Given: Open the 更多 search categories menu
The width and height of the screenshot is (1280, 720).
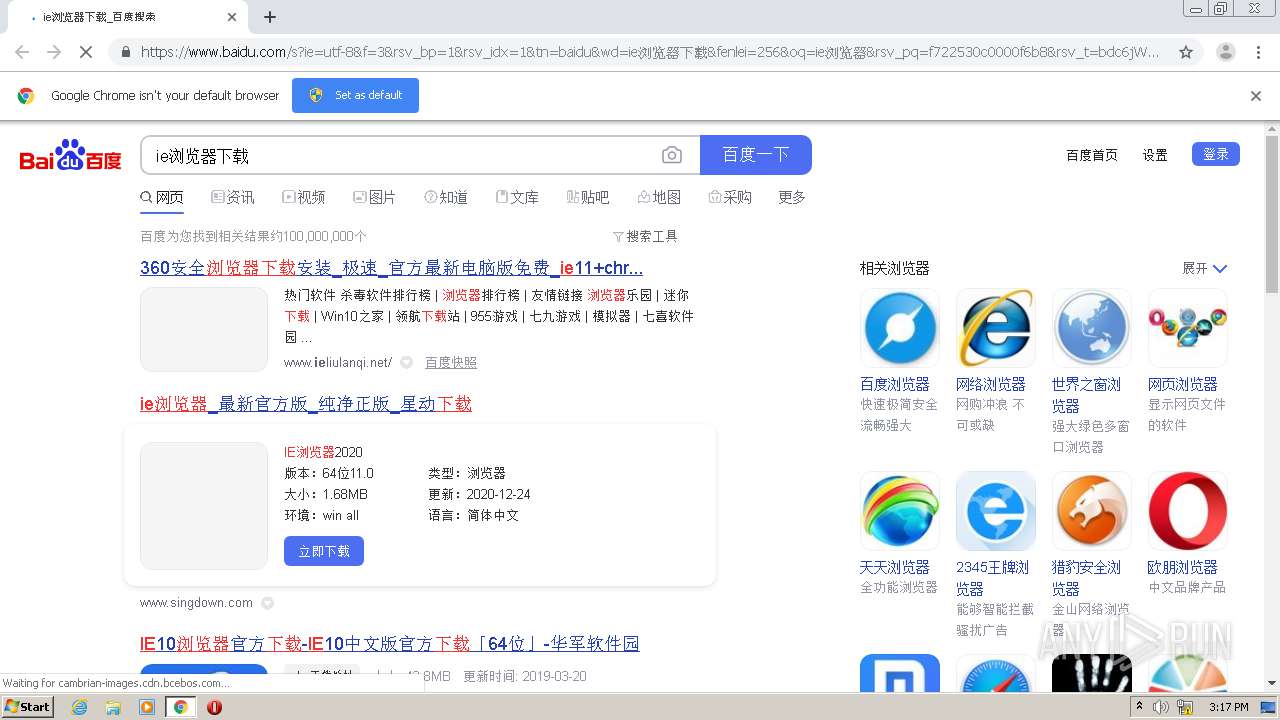Looking at the screenshot, I should (792, 197).
